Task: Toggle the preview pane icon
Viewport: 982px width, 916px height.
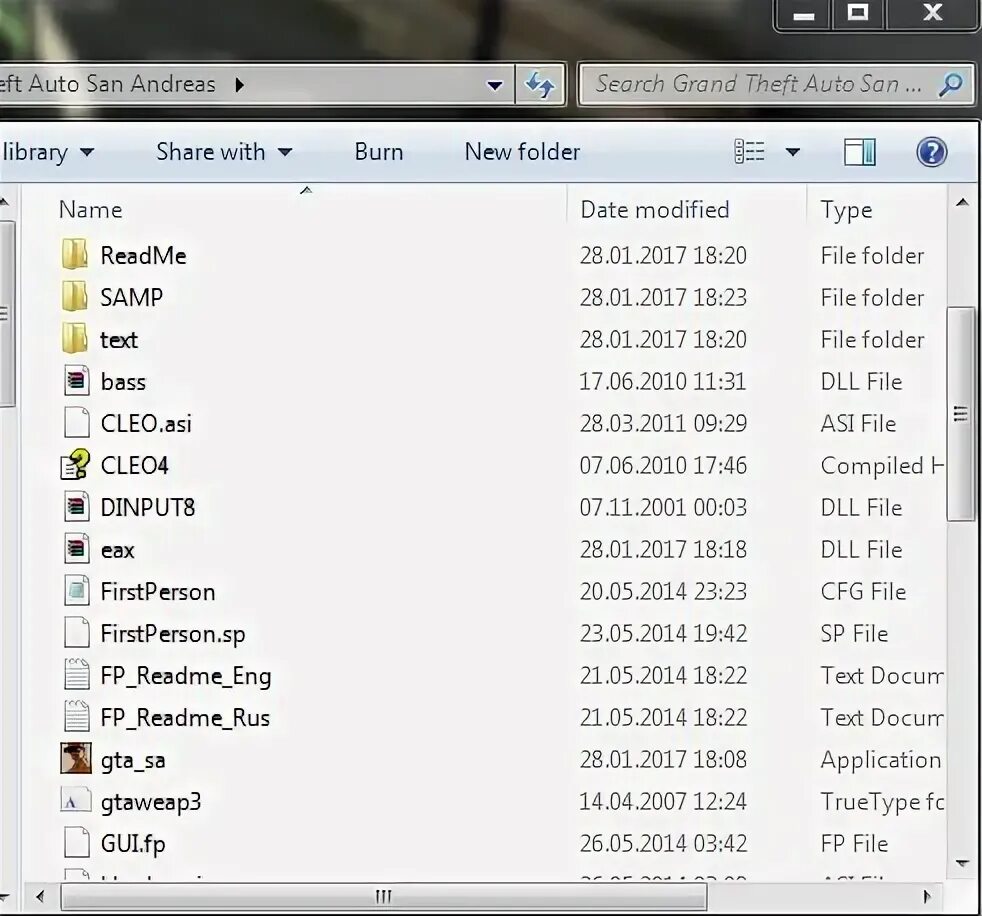Action: 860,152
